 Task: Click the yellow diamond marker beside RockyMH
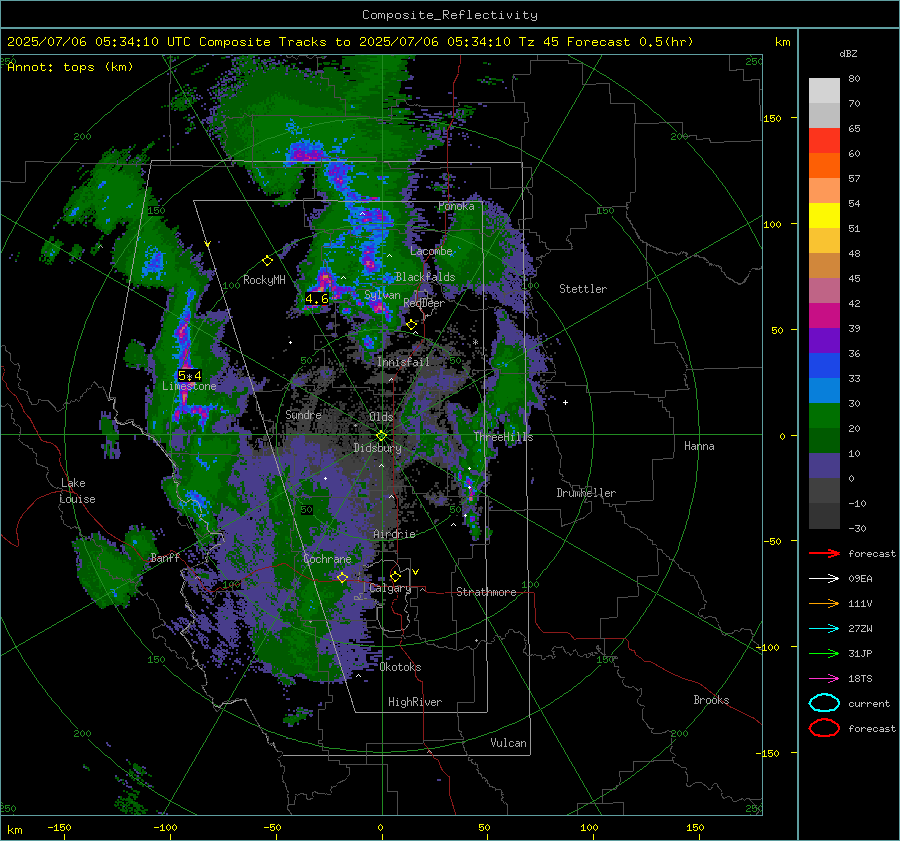click(x=267, y=261)
